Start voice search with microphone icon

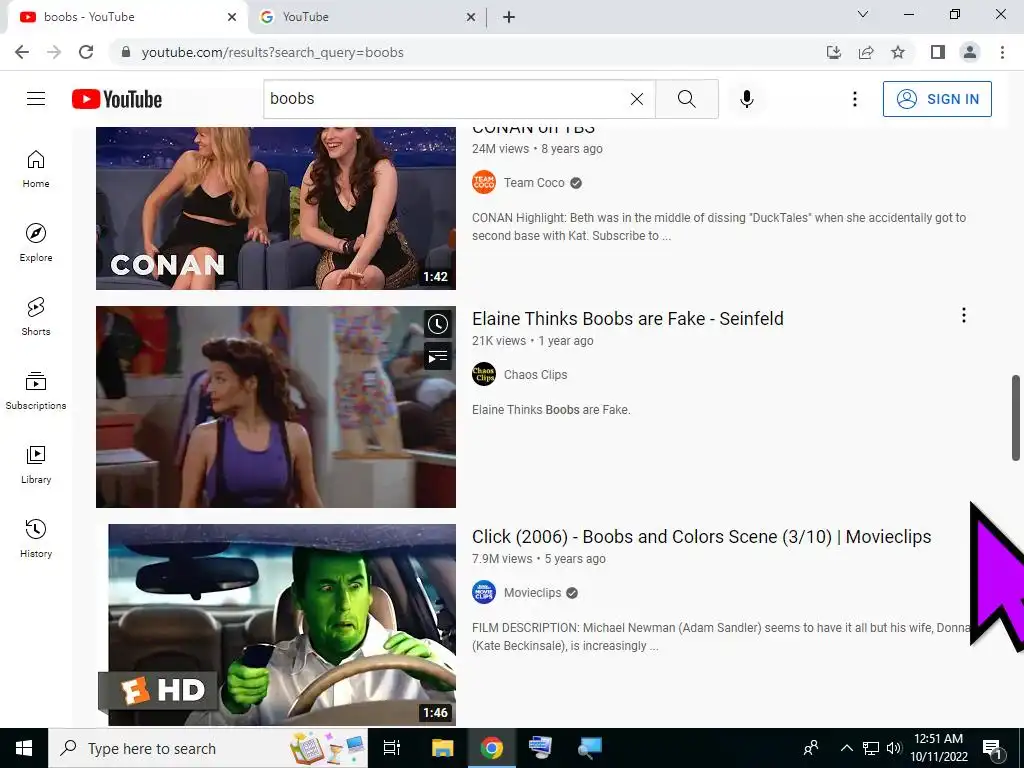[746, 99]
